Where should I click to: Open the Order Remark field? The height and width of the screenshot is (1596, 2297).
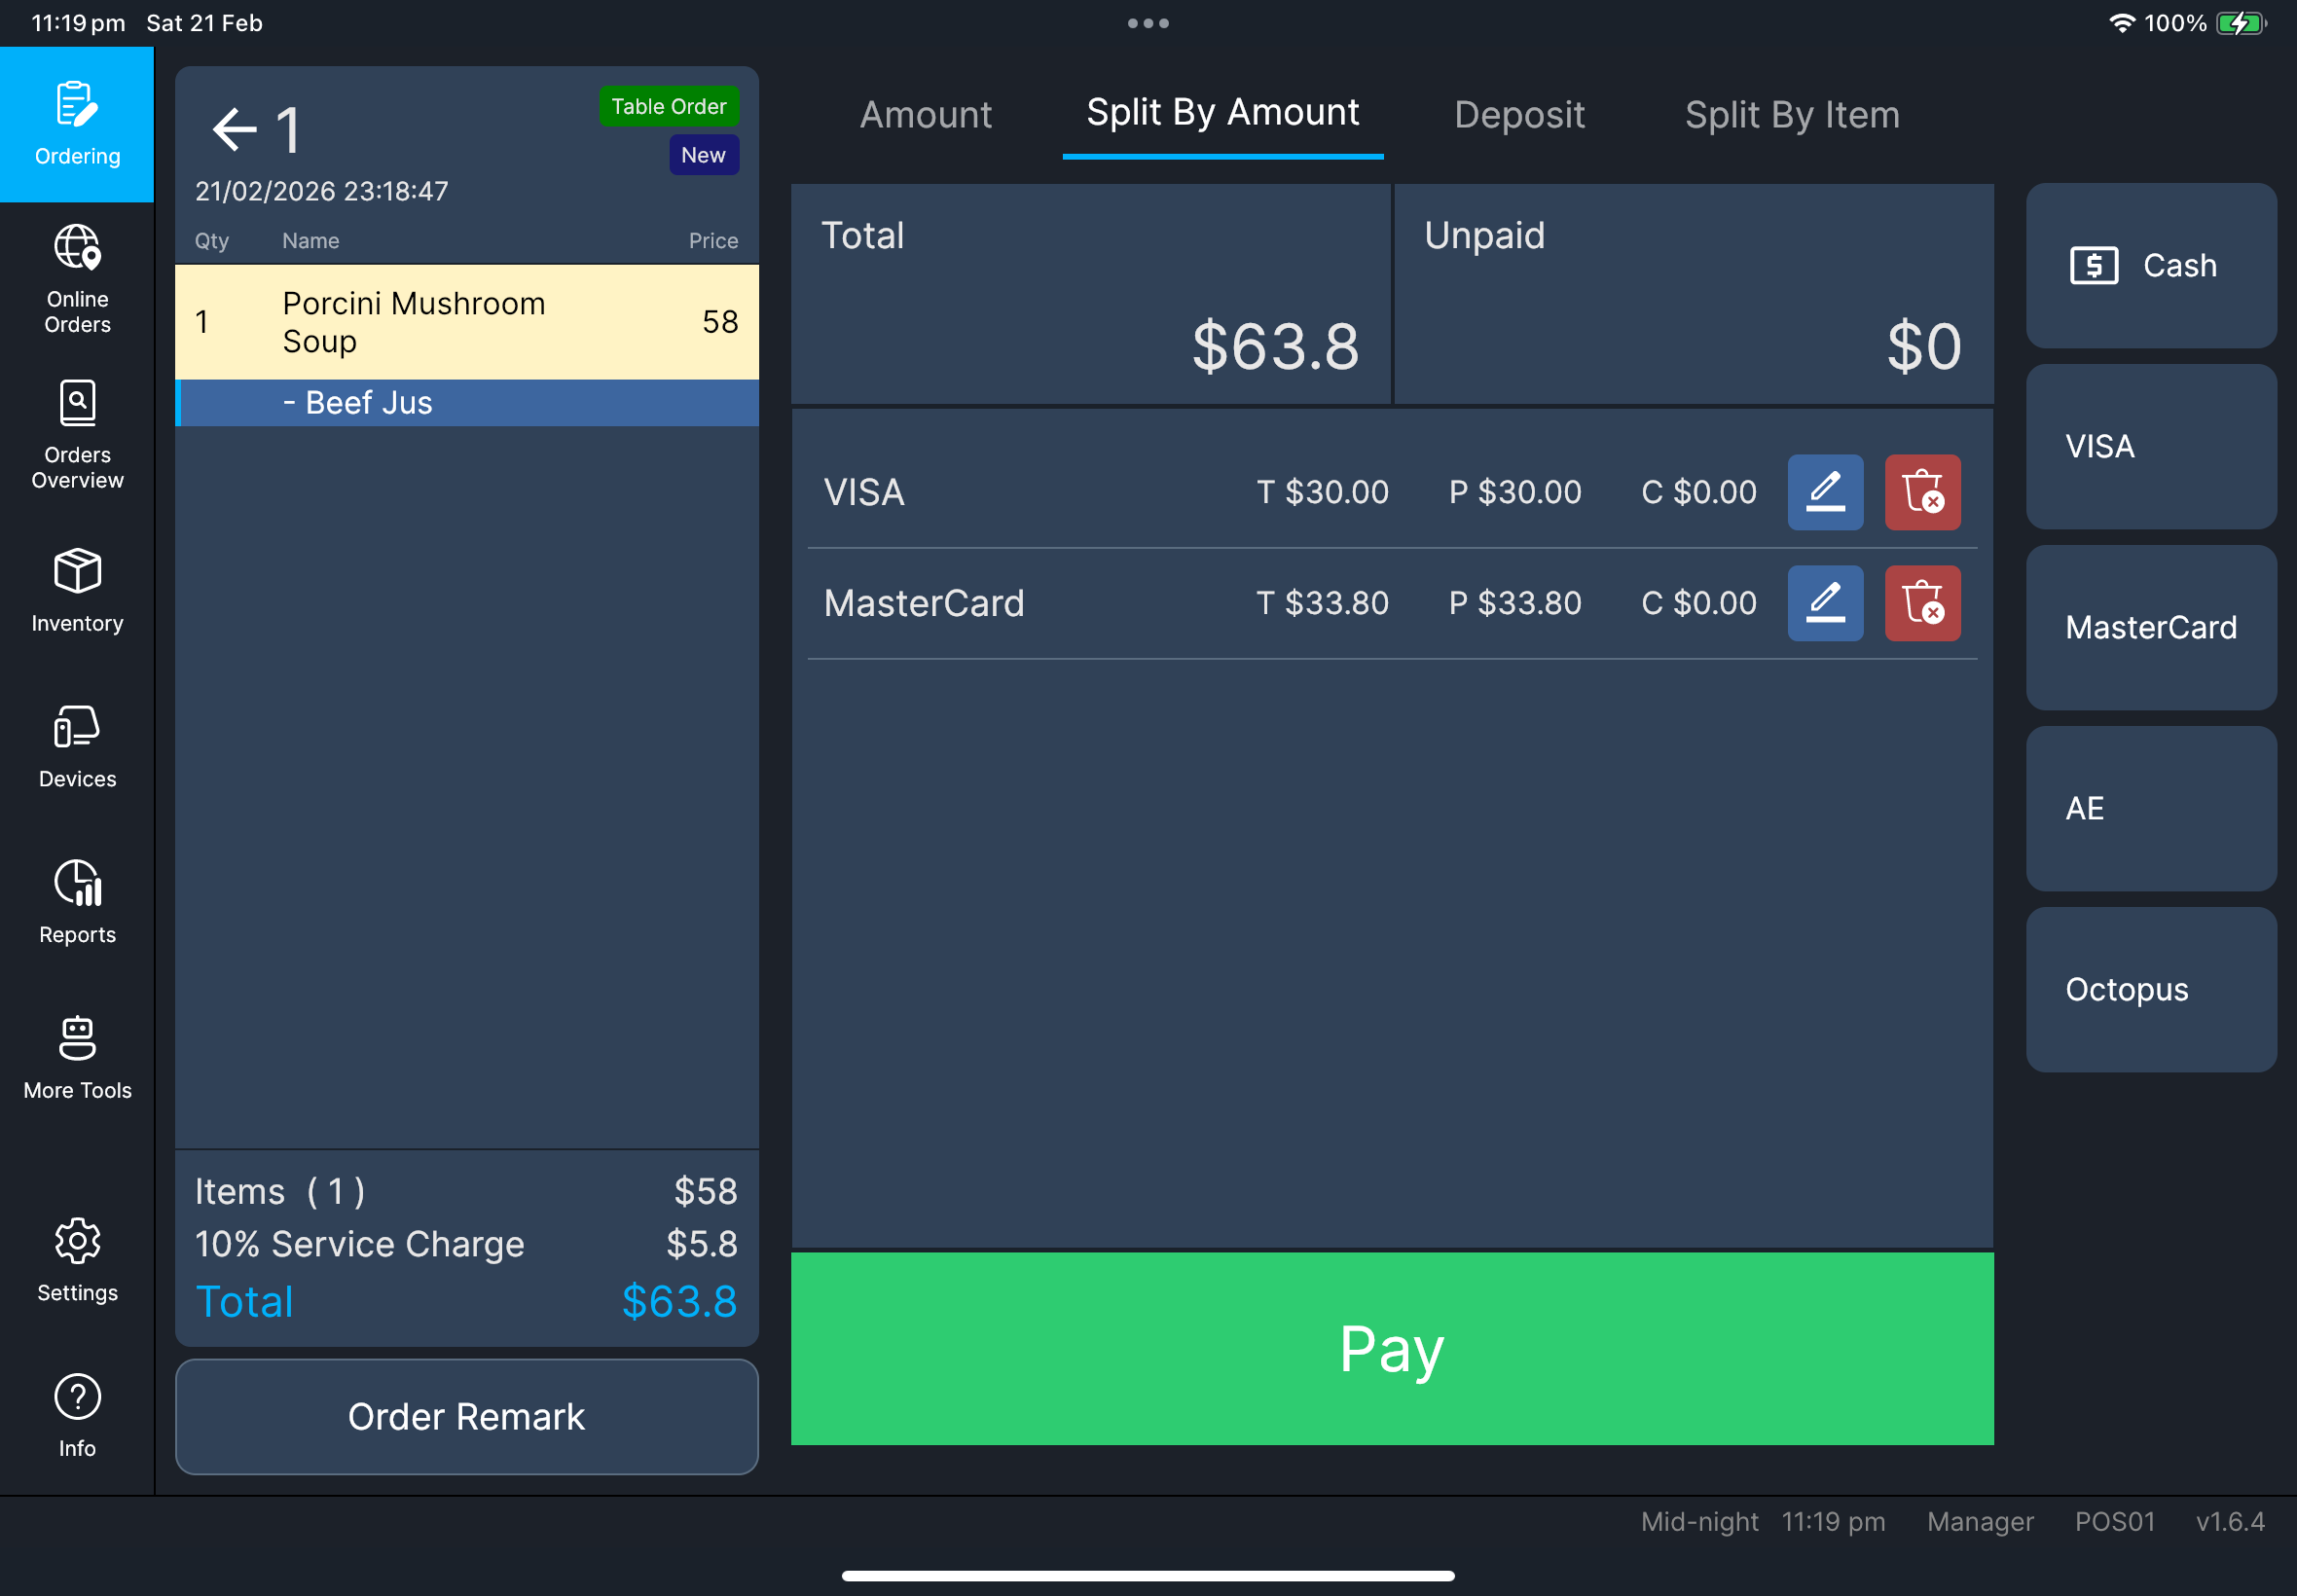[465, 1416]
